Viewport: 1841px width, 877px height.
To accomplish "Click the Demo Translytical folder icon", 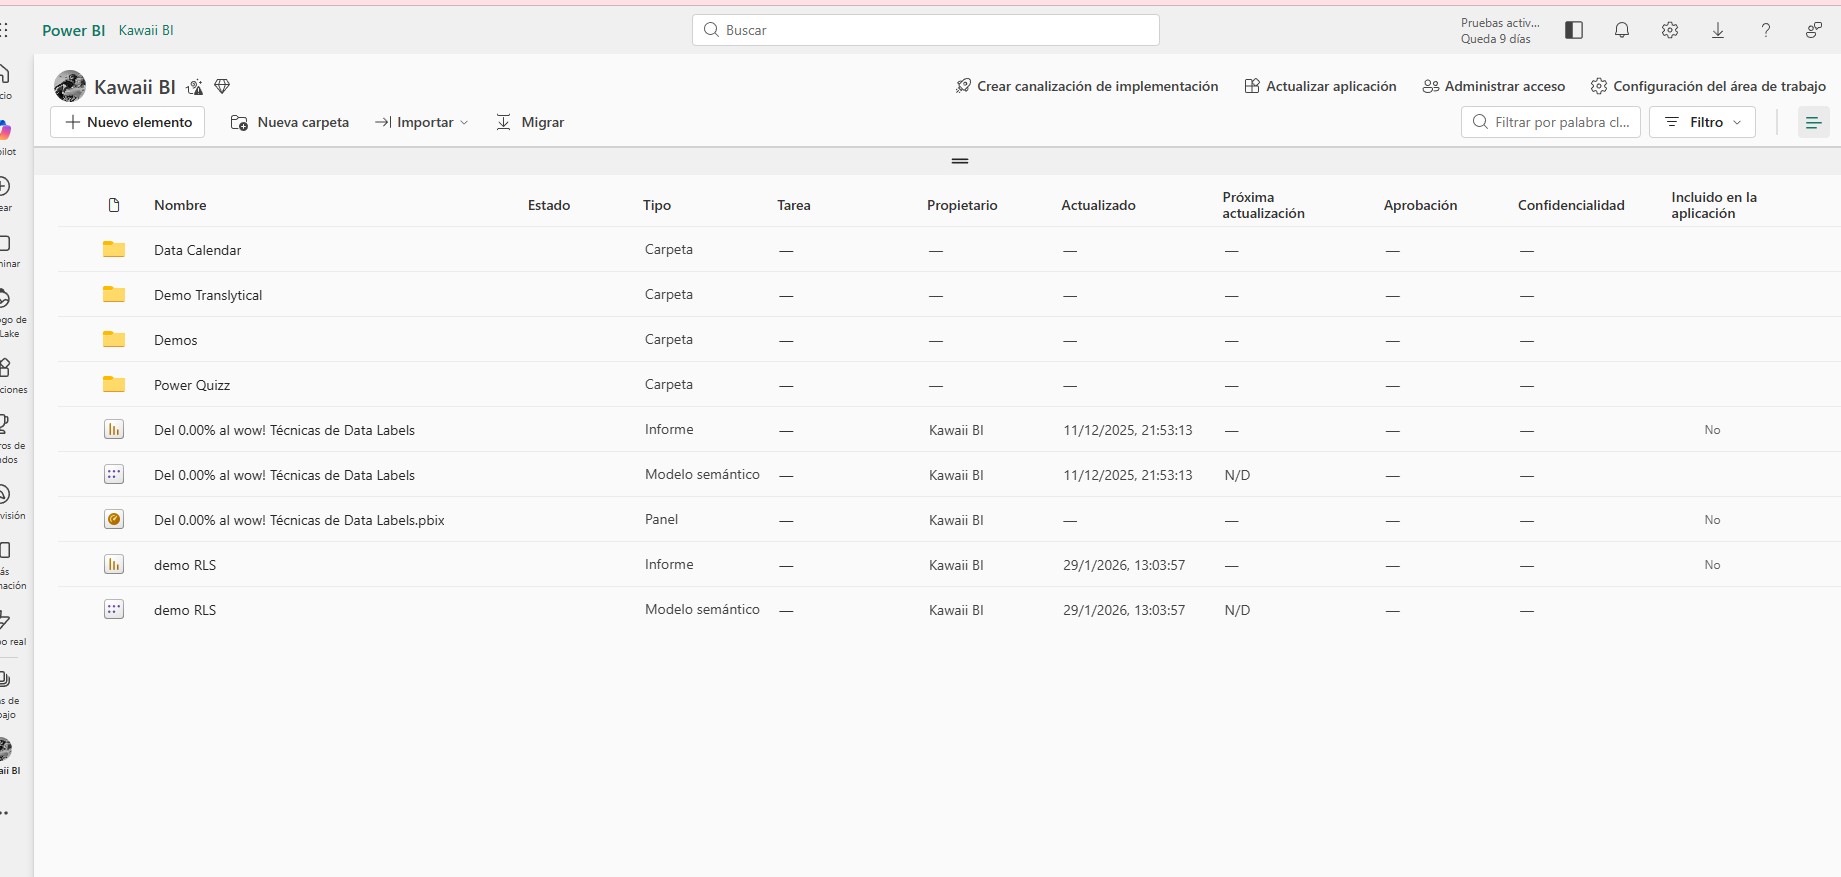I will tap(114, 294).
